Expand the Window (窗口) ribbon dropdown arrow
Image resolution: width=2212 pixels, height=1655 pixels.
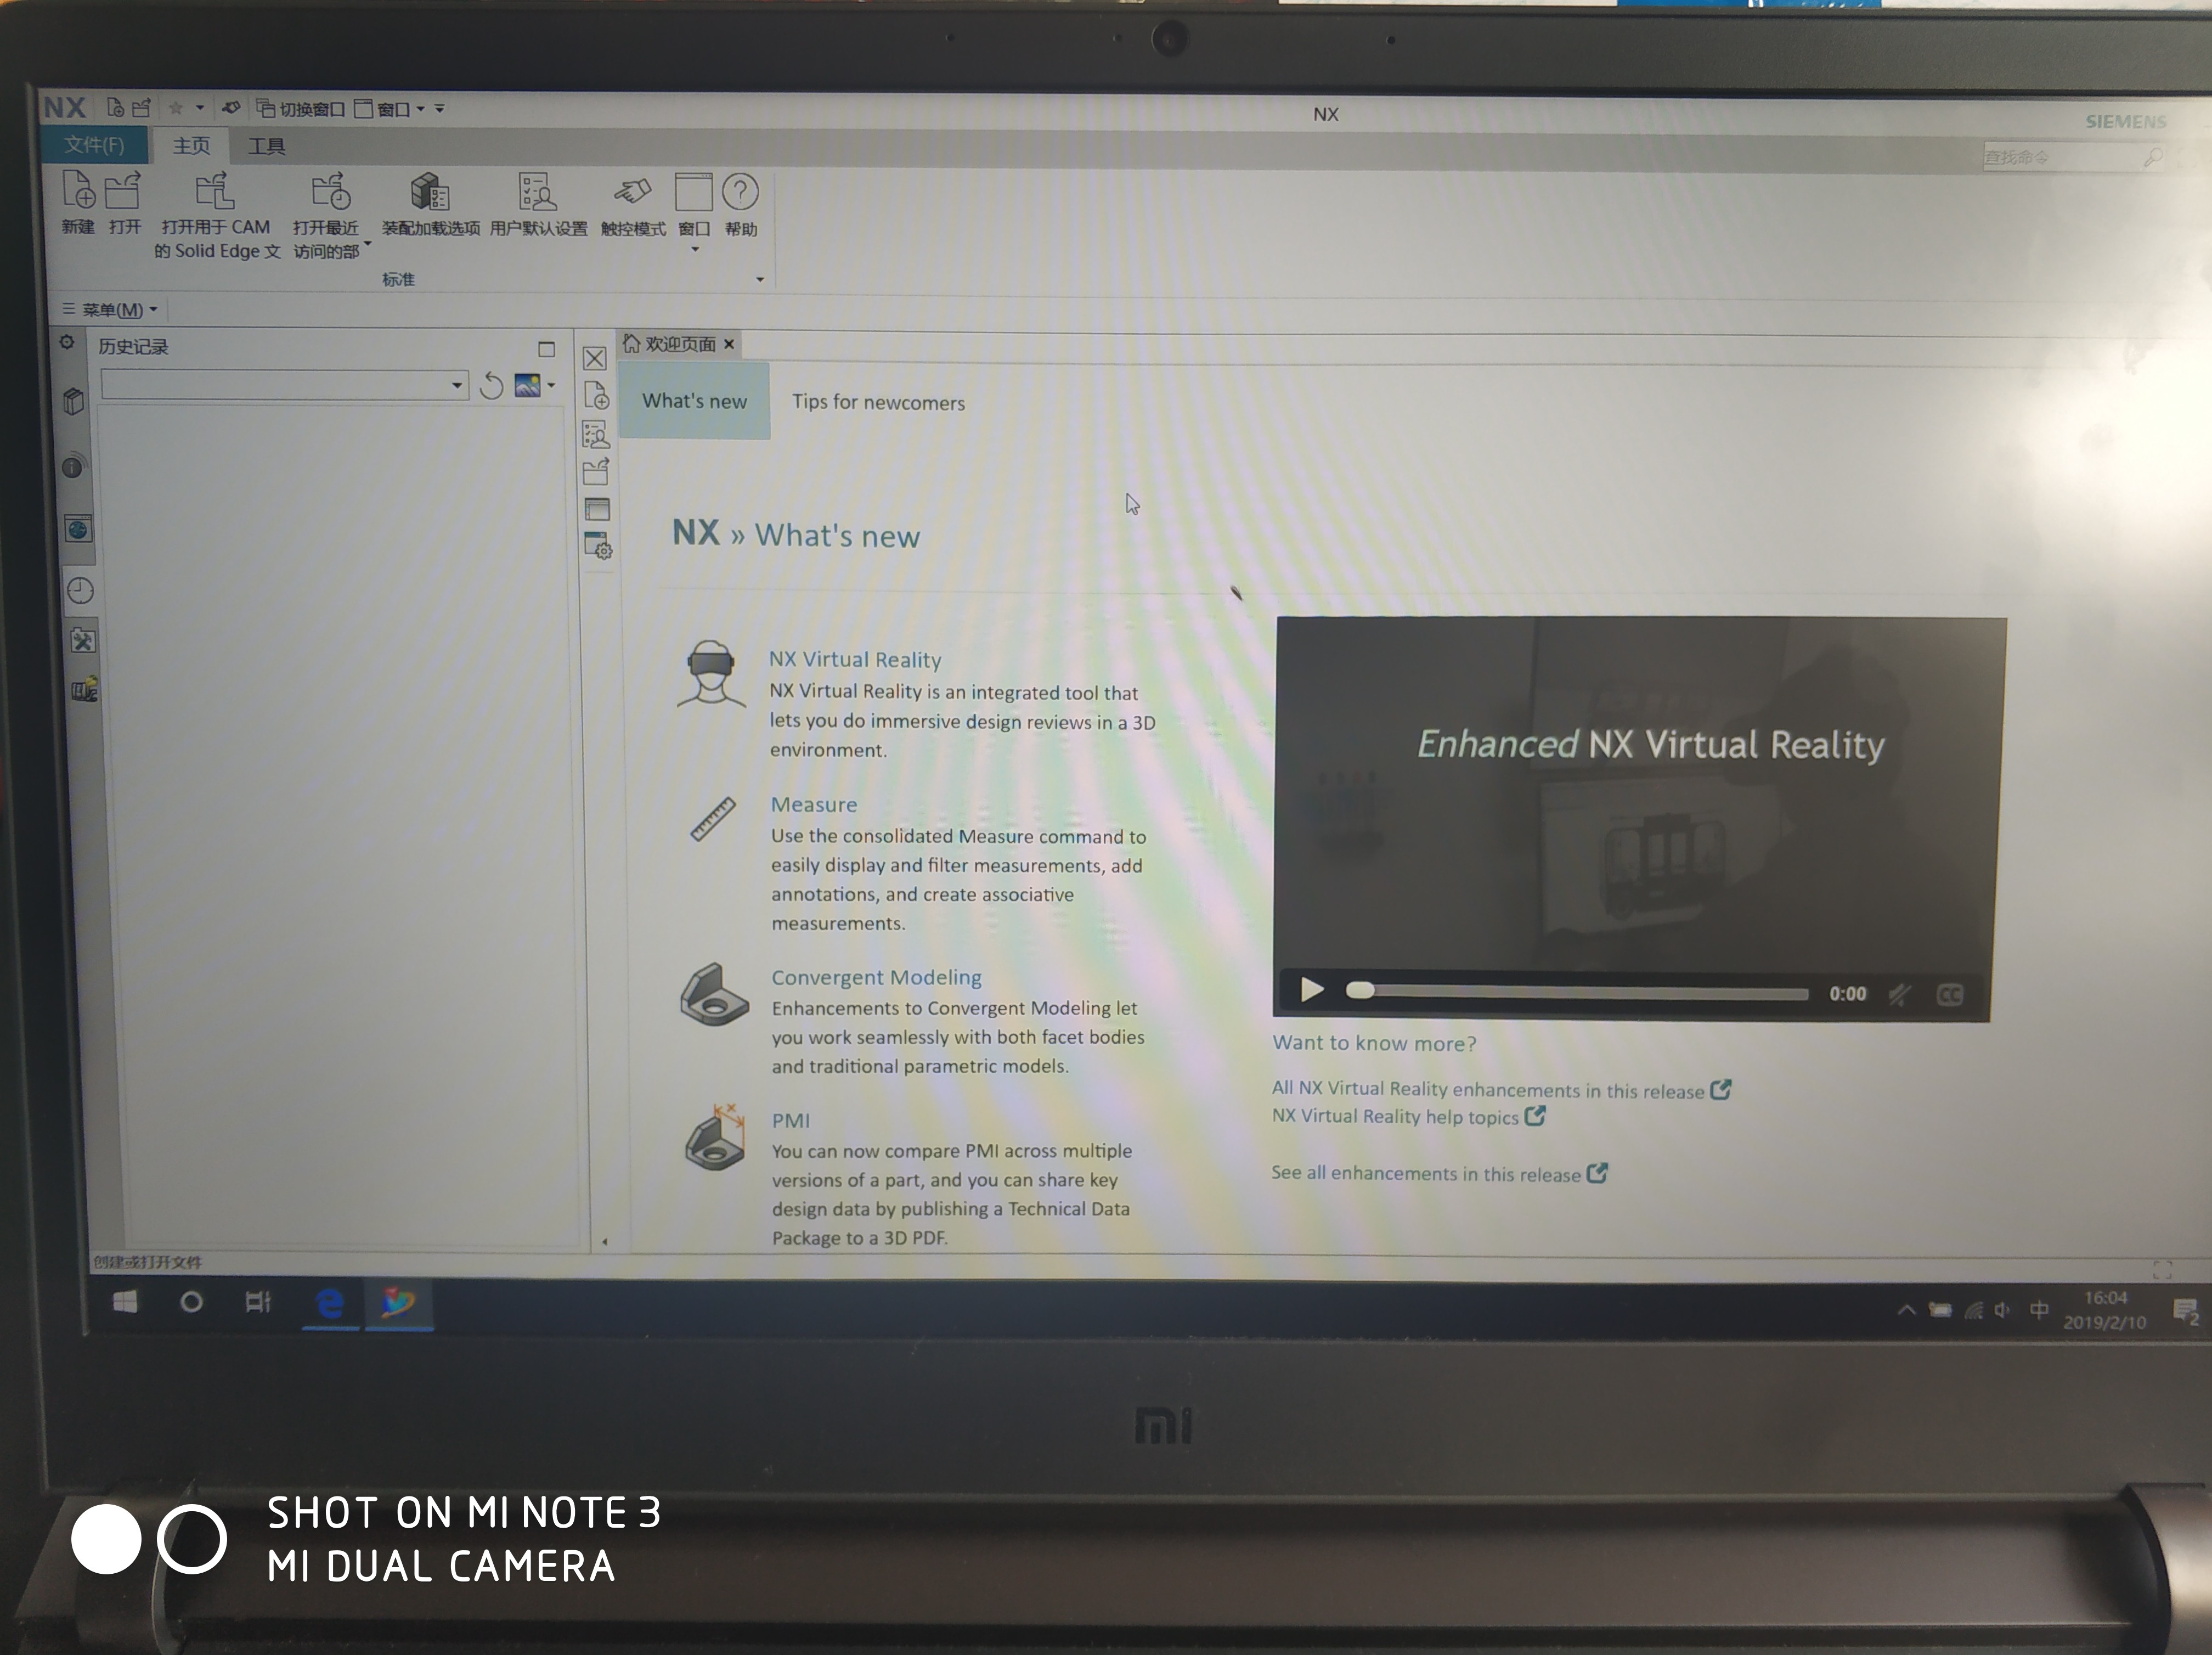pyautogui.click(x=695, y=249)
